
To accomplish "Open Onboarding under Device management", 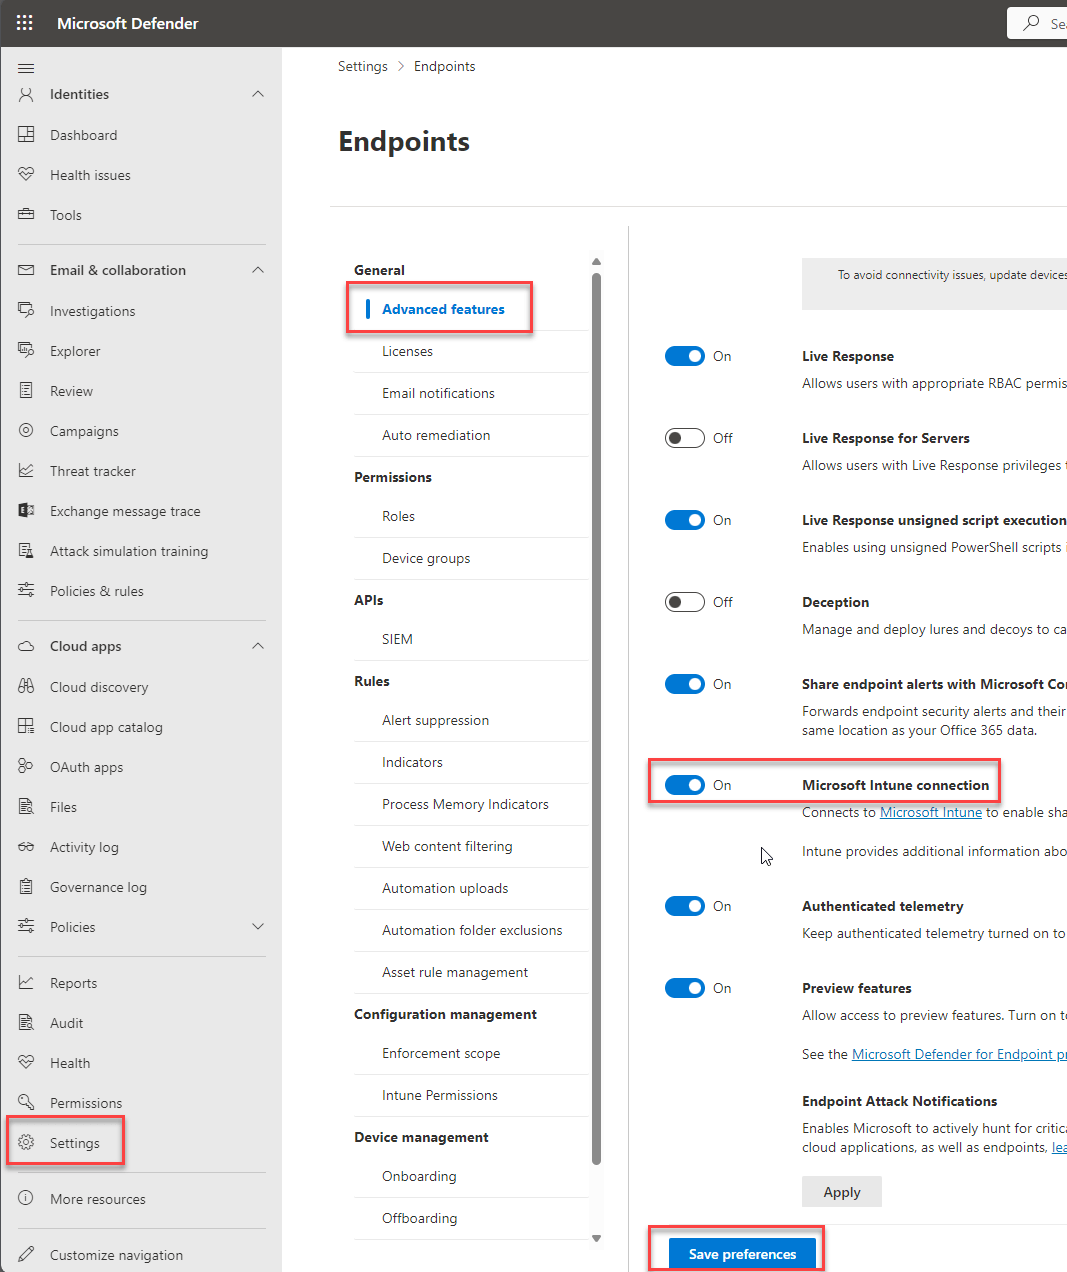I will [419, 1176].
